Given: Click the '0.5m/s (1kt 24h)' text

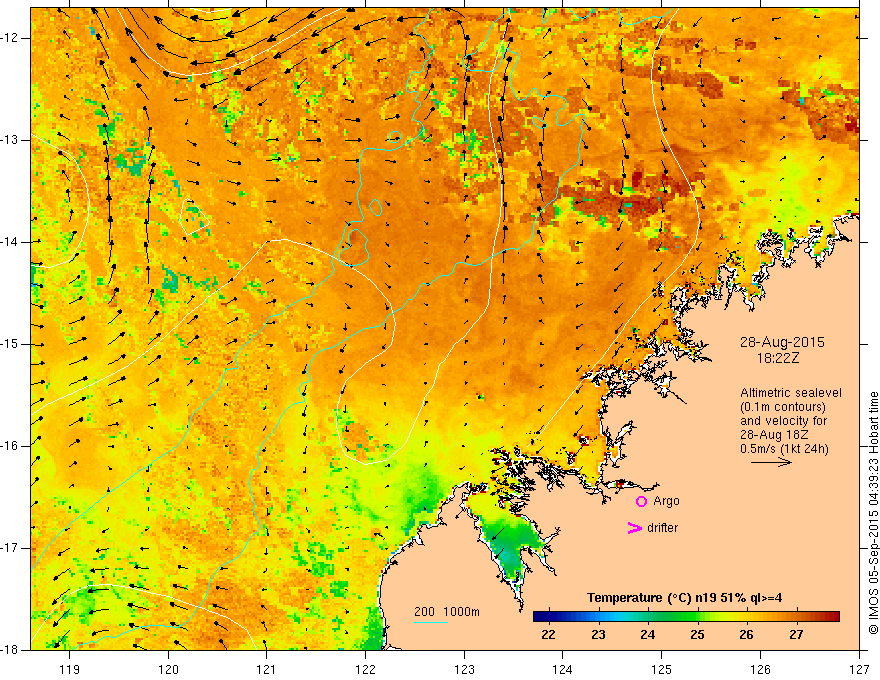Looking at the screenshot, I should (784, 449).
